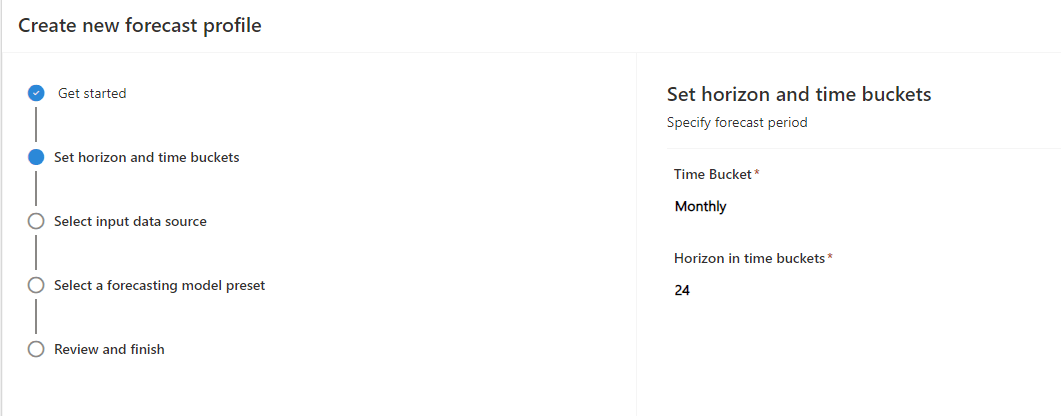
Task: Click the Create new forecast profile title
Action: tap(140, 26)
